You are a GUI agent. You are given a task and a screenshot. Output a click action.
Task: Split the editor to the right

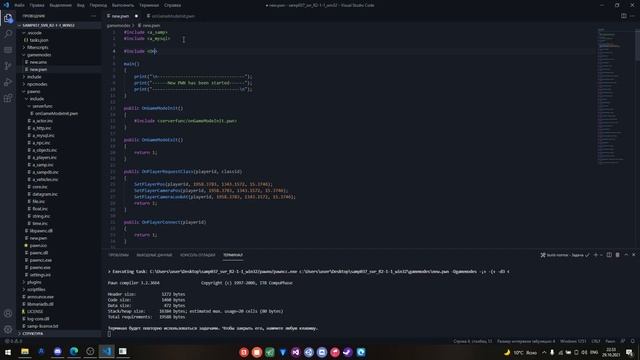(x=624, y=16)
